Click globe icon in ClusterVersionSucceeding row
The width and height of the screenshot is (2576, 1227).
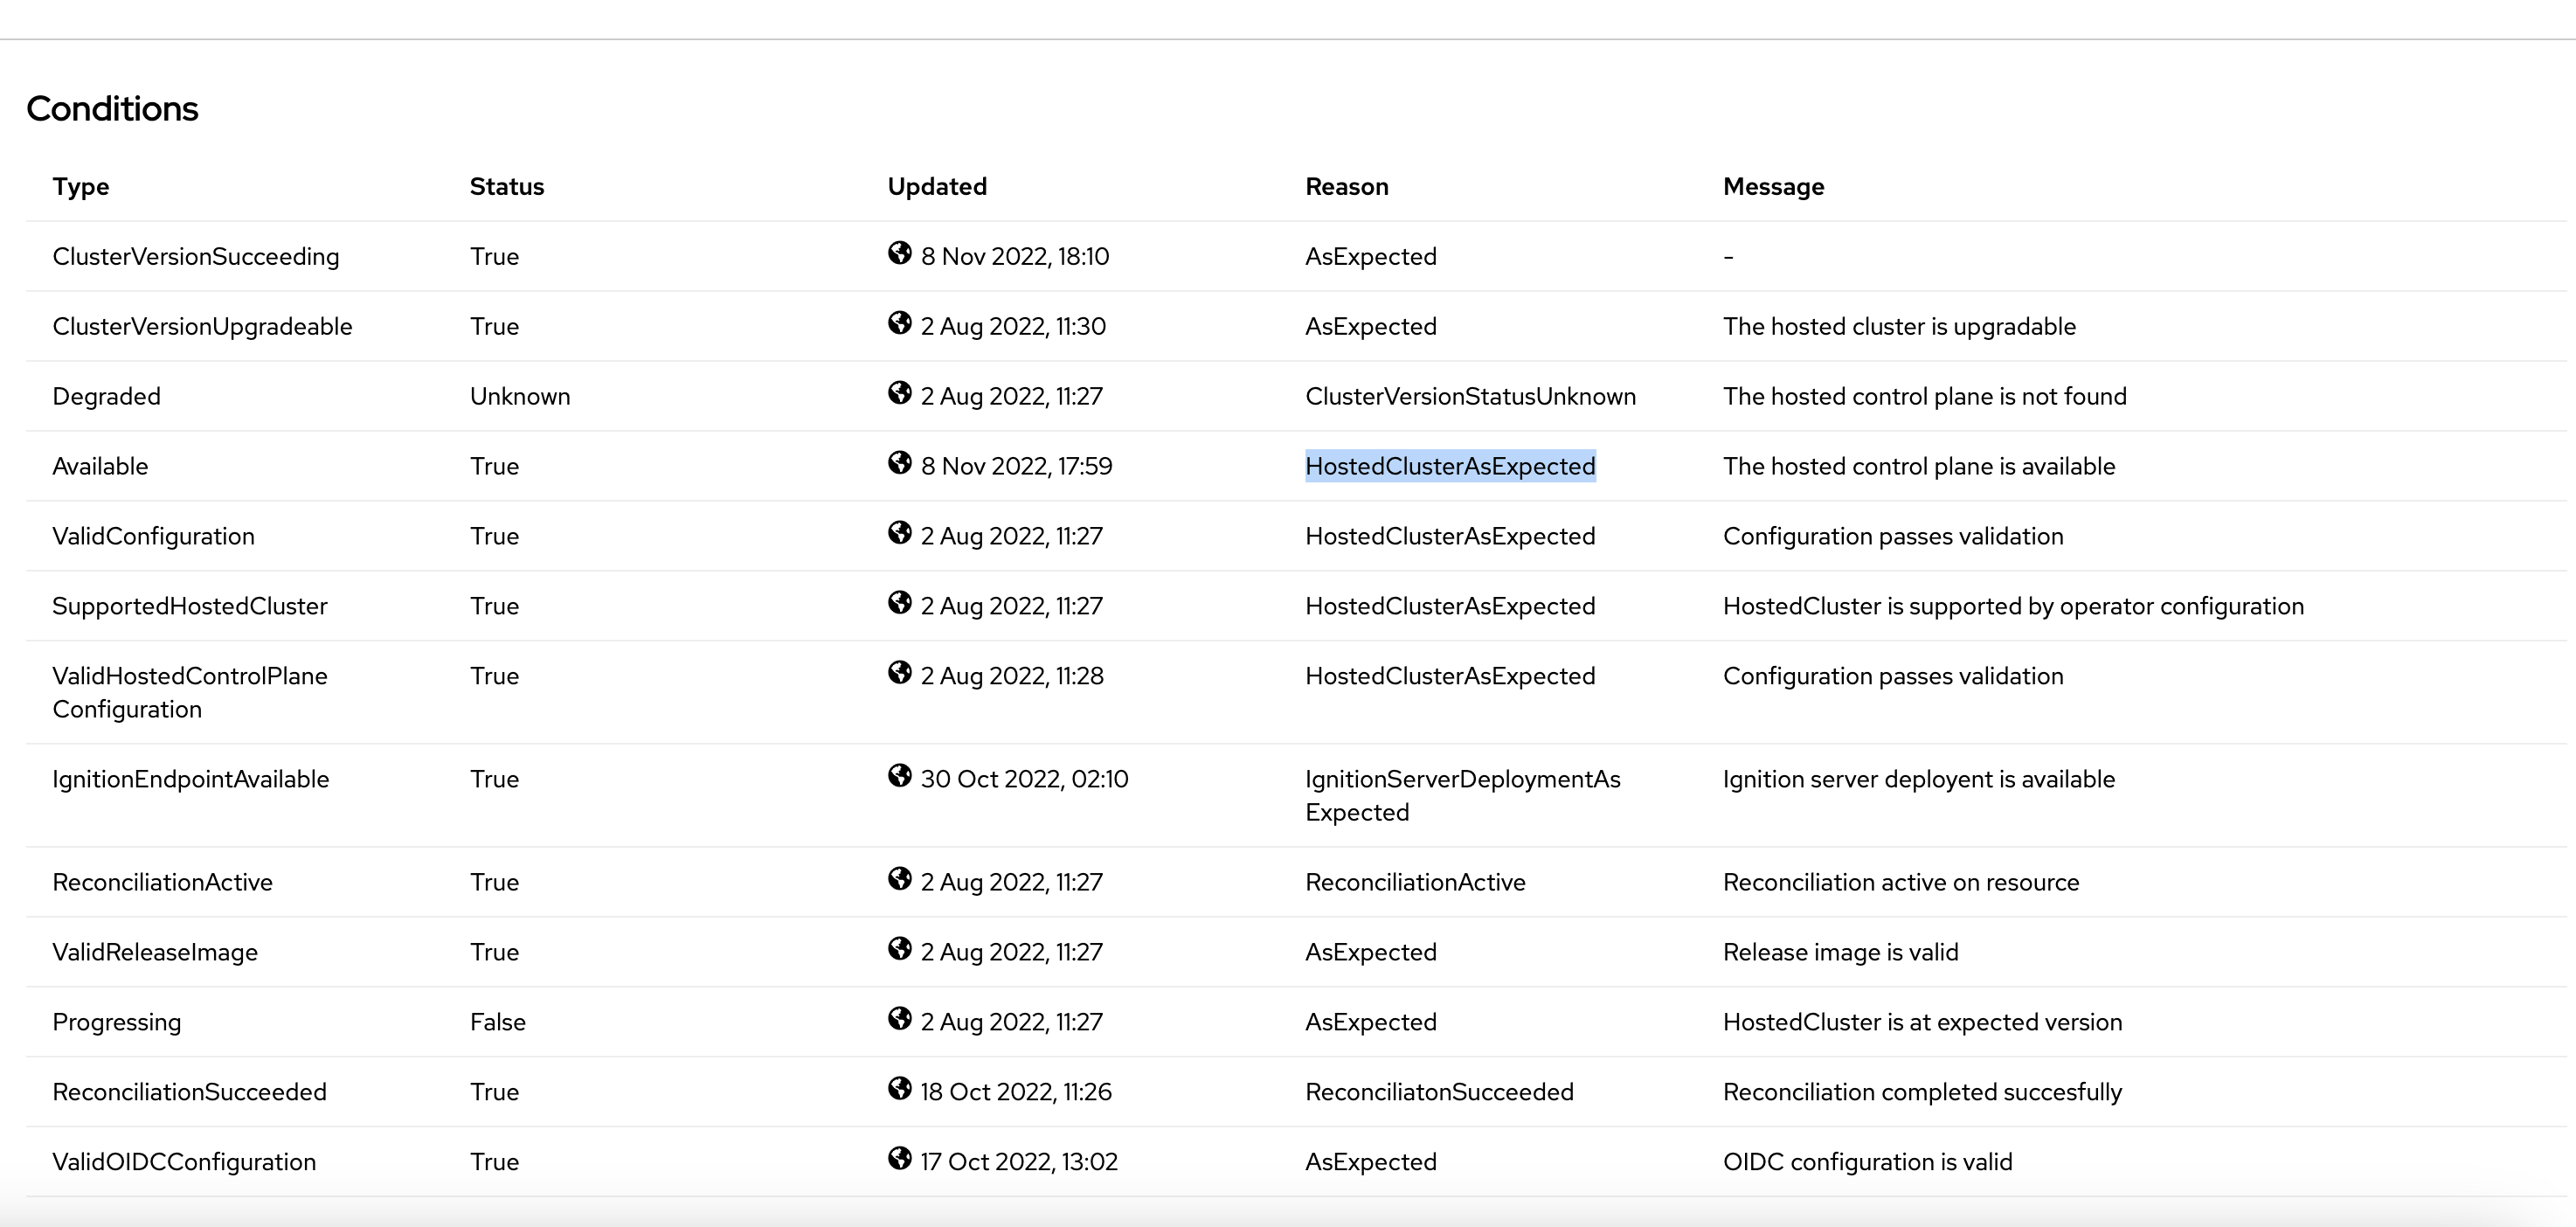point(899,253)
